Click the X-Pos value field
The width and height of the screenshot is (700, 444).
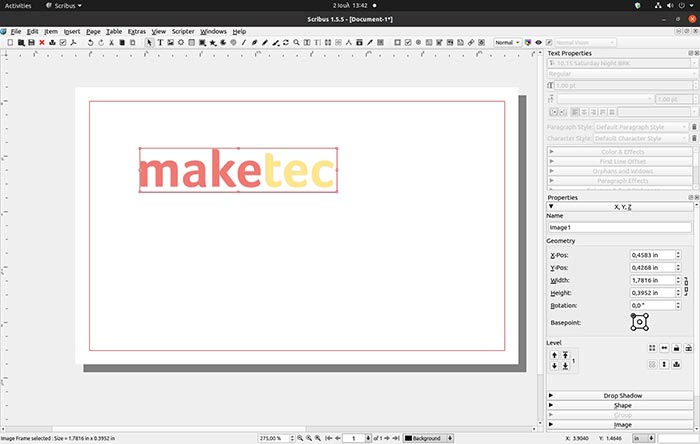[652, 255]
